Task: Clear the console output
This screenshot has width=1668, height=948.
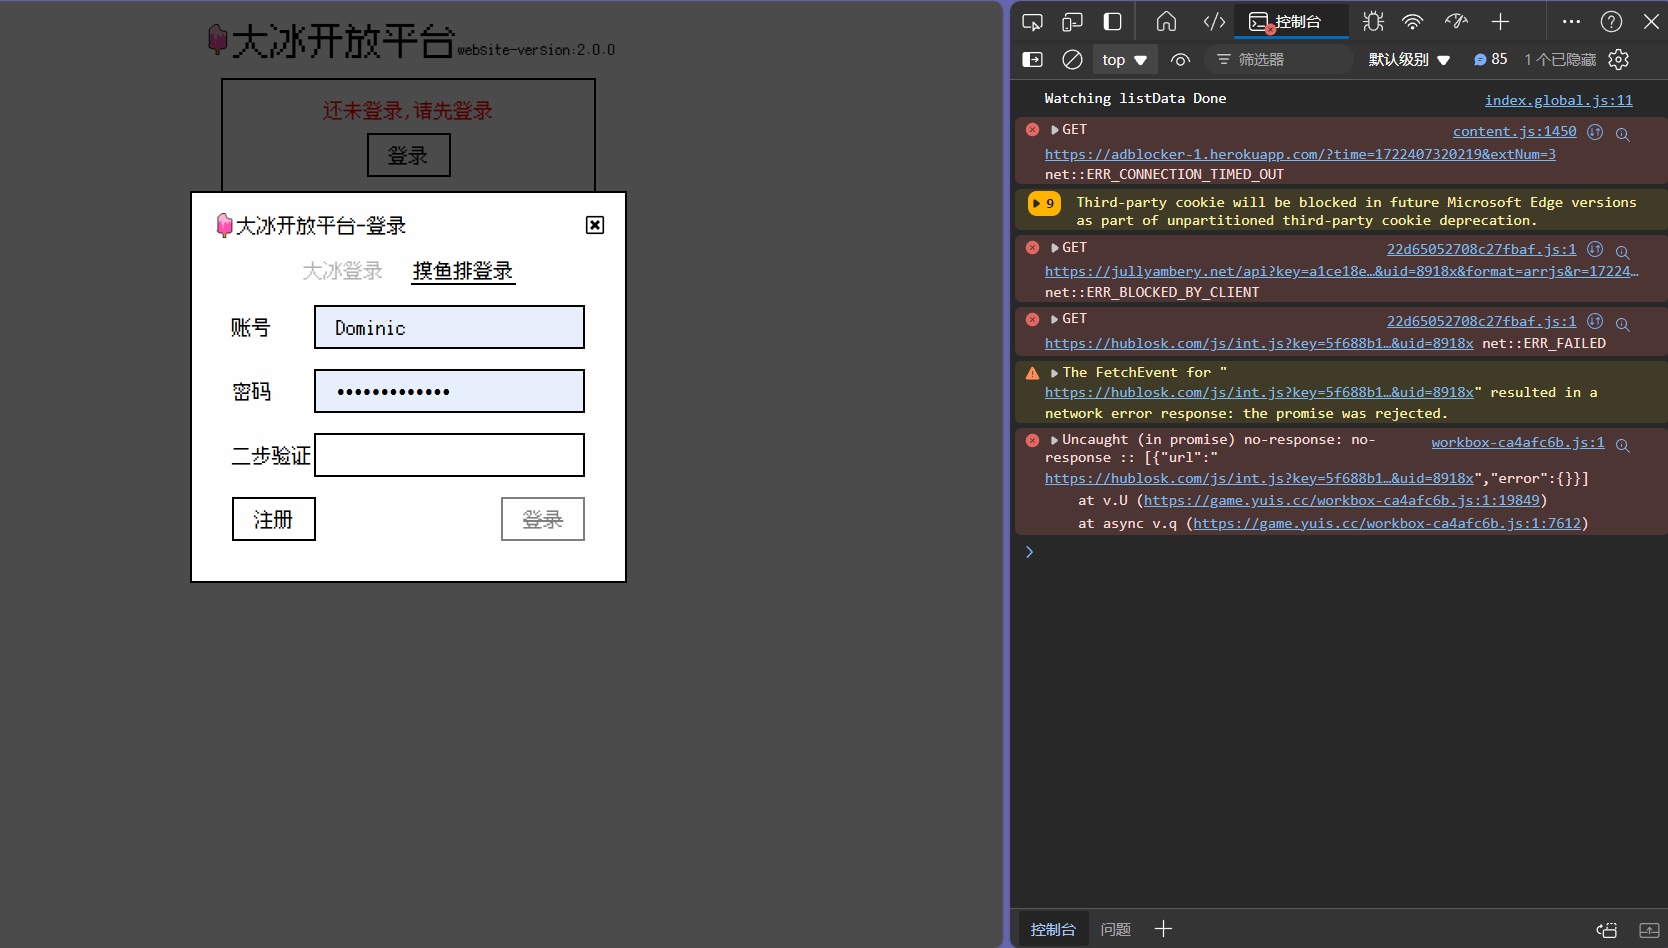Action: pos(1072,60)
